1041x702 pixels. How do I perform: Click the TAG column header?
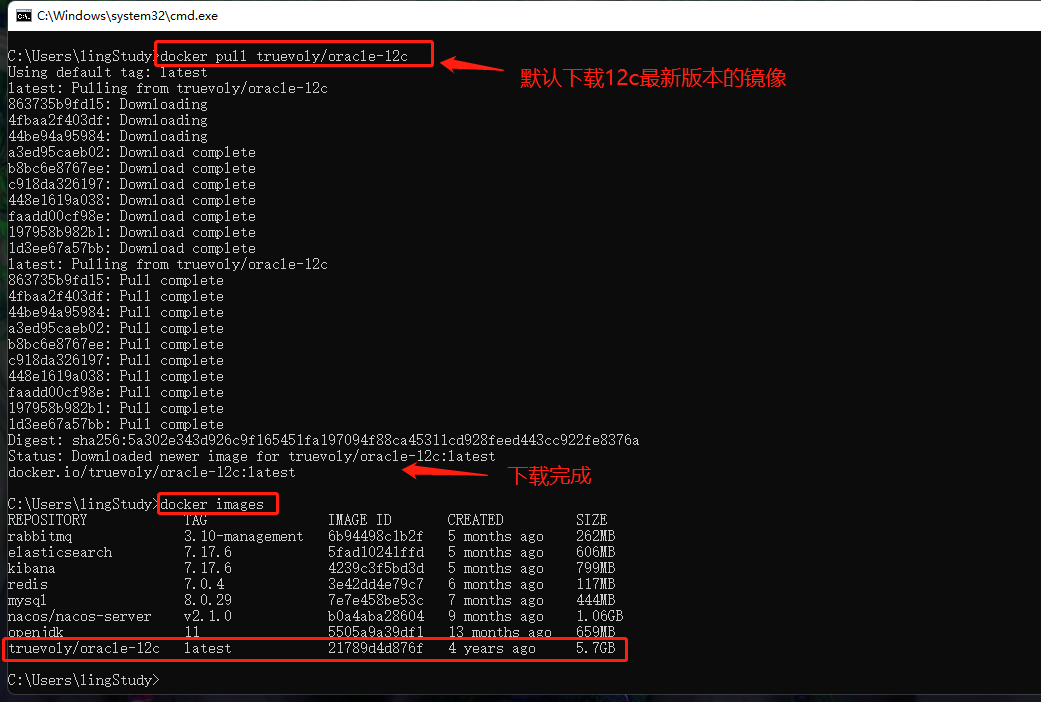click(x=196, y=520)
